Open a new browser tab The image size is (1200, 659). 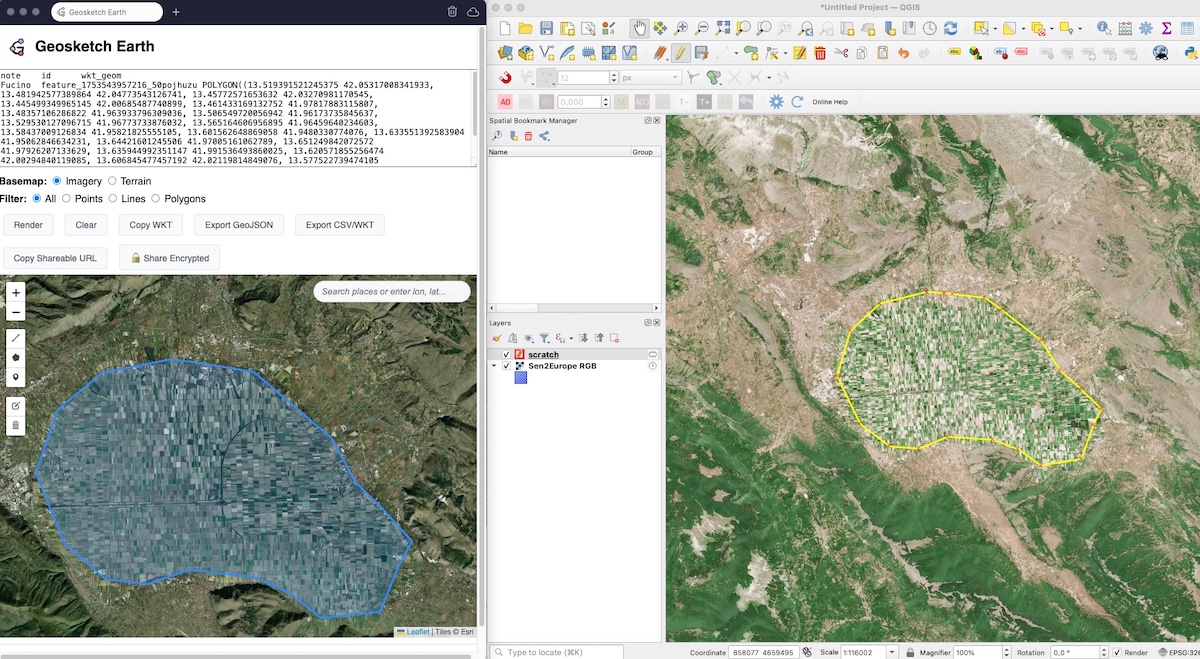(176, 12)
